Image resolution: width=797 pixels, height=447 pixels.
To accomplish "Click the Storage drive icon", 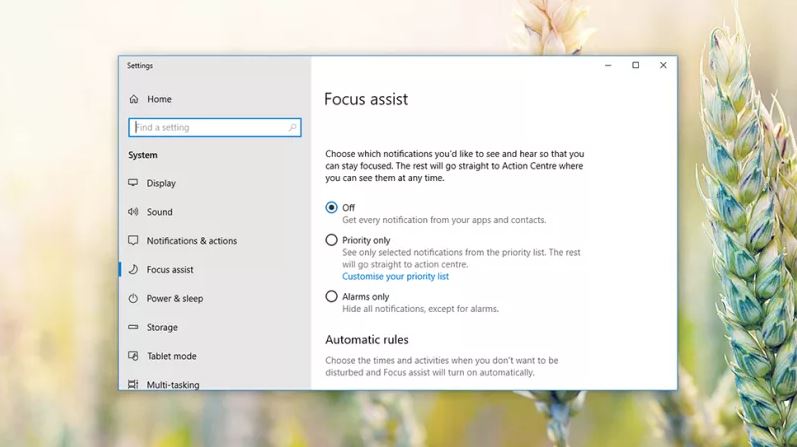I will pos(133,327).
